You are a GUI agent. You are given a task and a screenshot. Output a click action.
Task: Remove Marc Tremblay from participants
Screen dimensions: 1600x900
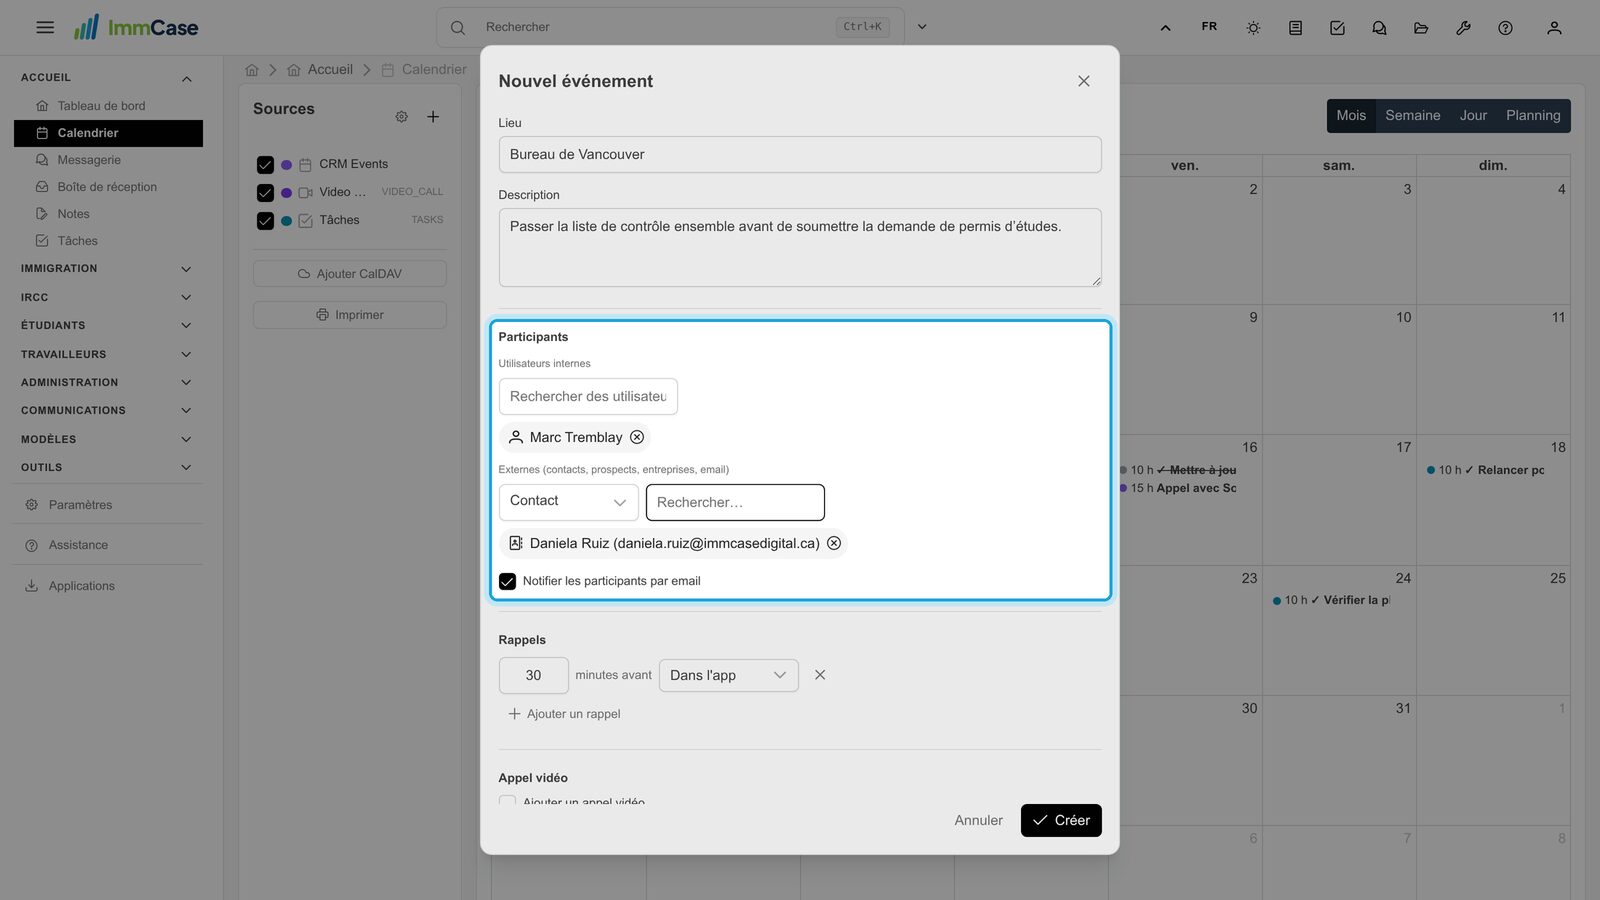click(x=637, y=437)
